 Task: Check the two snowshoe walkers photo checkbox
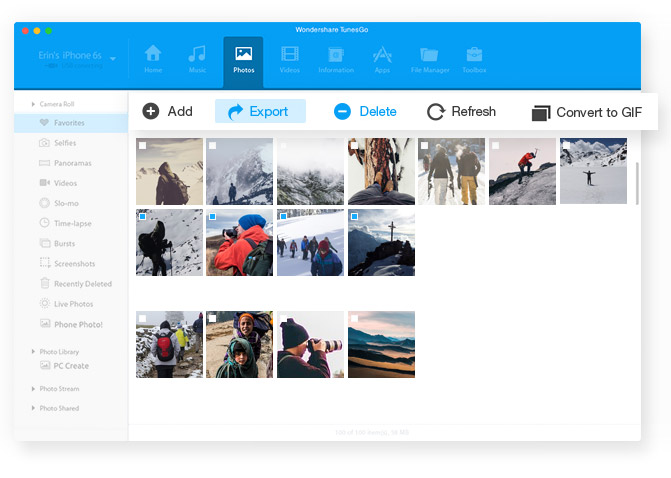[425, 146]
